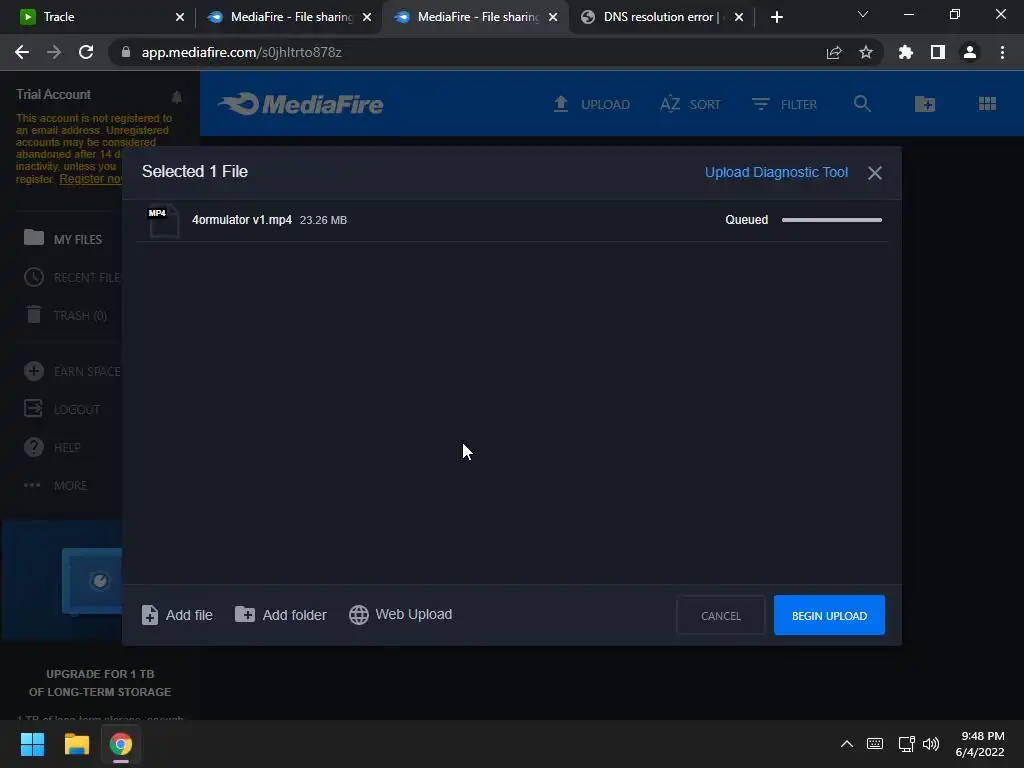
Task: Open Chrome three-dot menu
Action: [1002, 52]
